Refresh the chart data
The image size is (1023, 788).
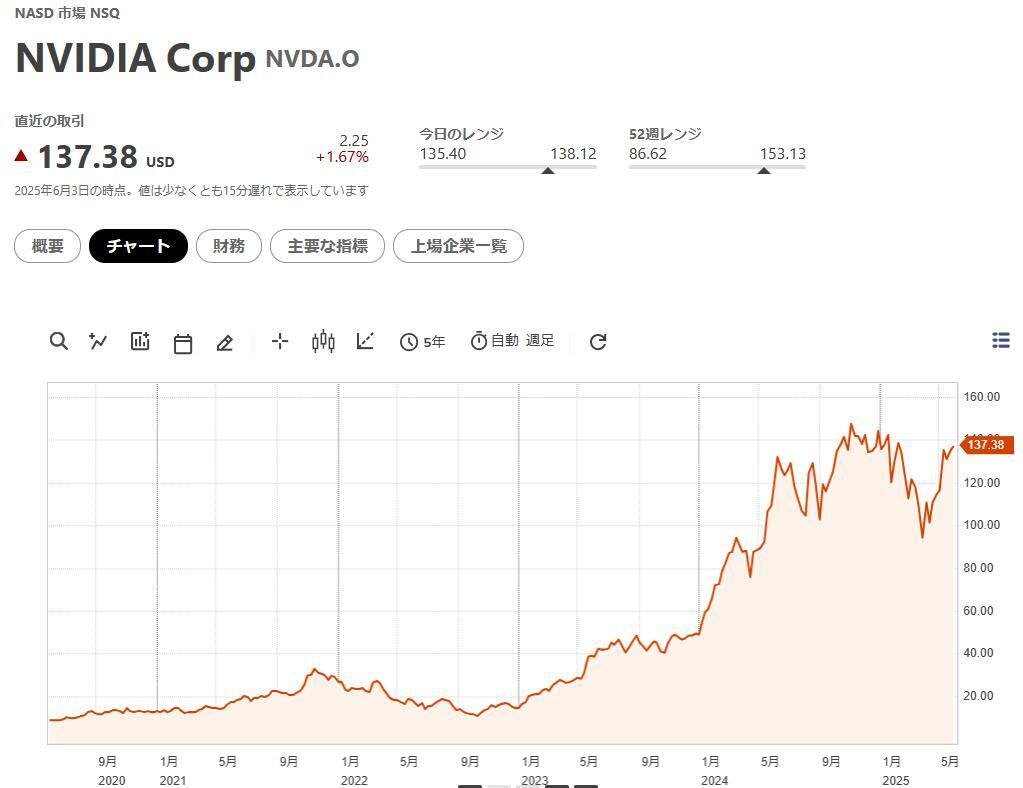pos(597,341)
